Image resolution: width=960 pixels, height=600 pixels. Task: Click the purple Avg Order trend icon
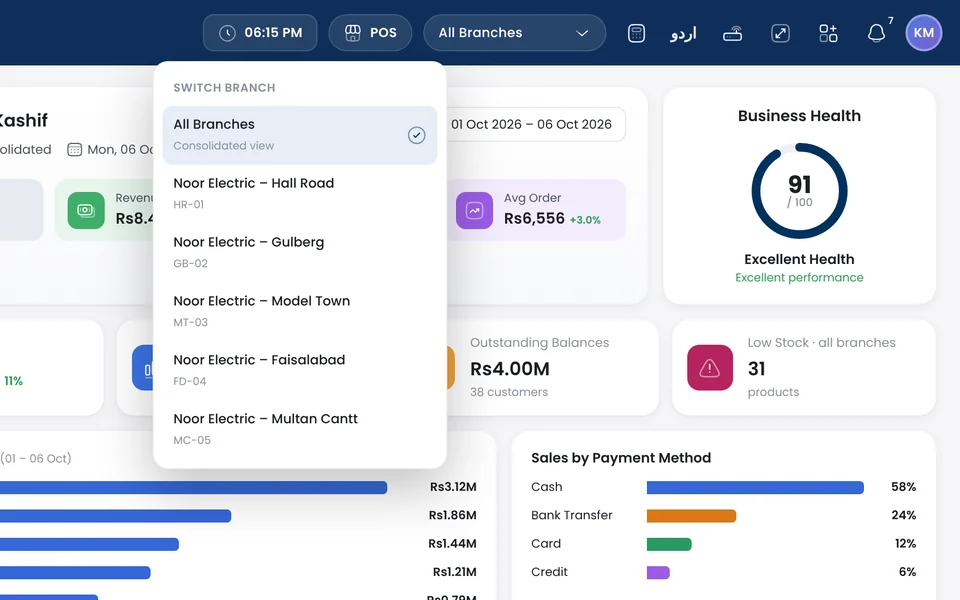click(474, 211)
